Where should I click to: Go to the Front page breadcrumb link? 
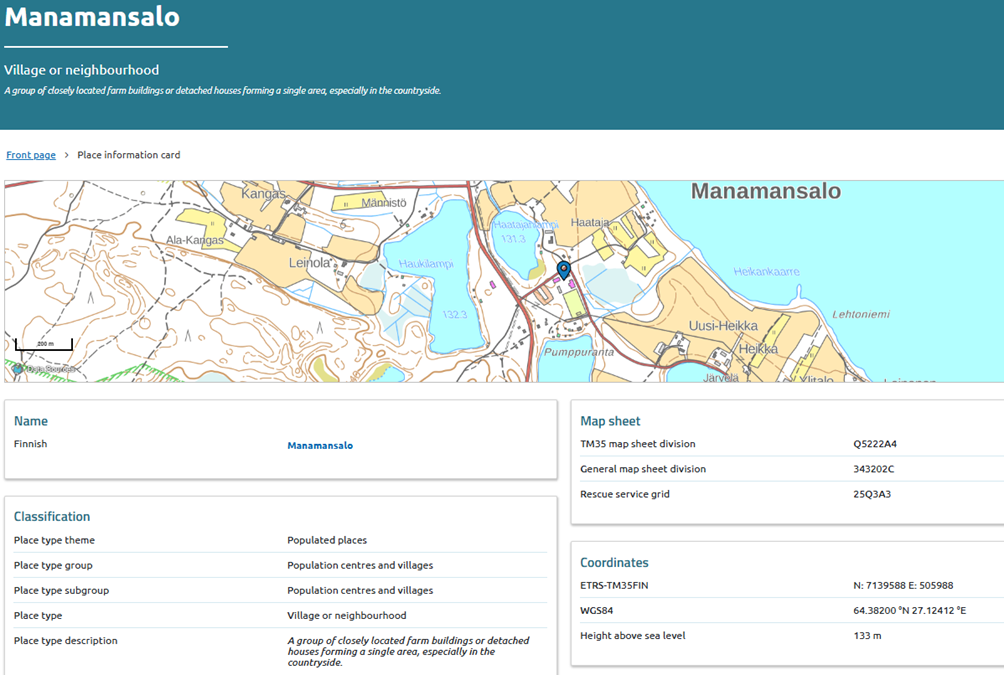coord(31,155)
